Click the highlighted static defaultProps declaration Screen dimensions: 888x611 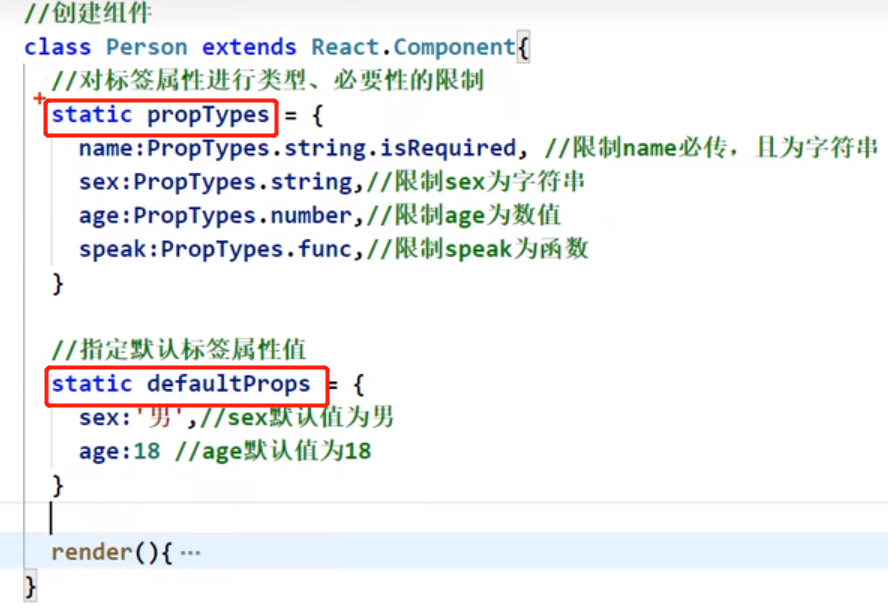click(x=186, y=384)
